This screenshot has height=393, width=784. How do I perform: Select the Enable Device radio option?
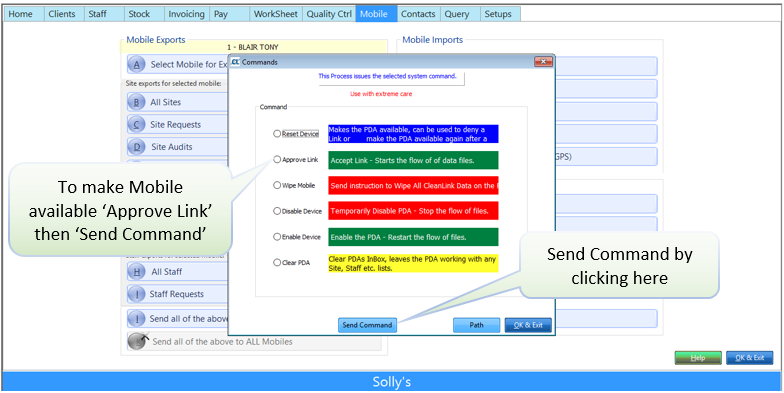(276, 237)
